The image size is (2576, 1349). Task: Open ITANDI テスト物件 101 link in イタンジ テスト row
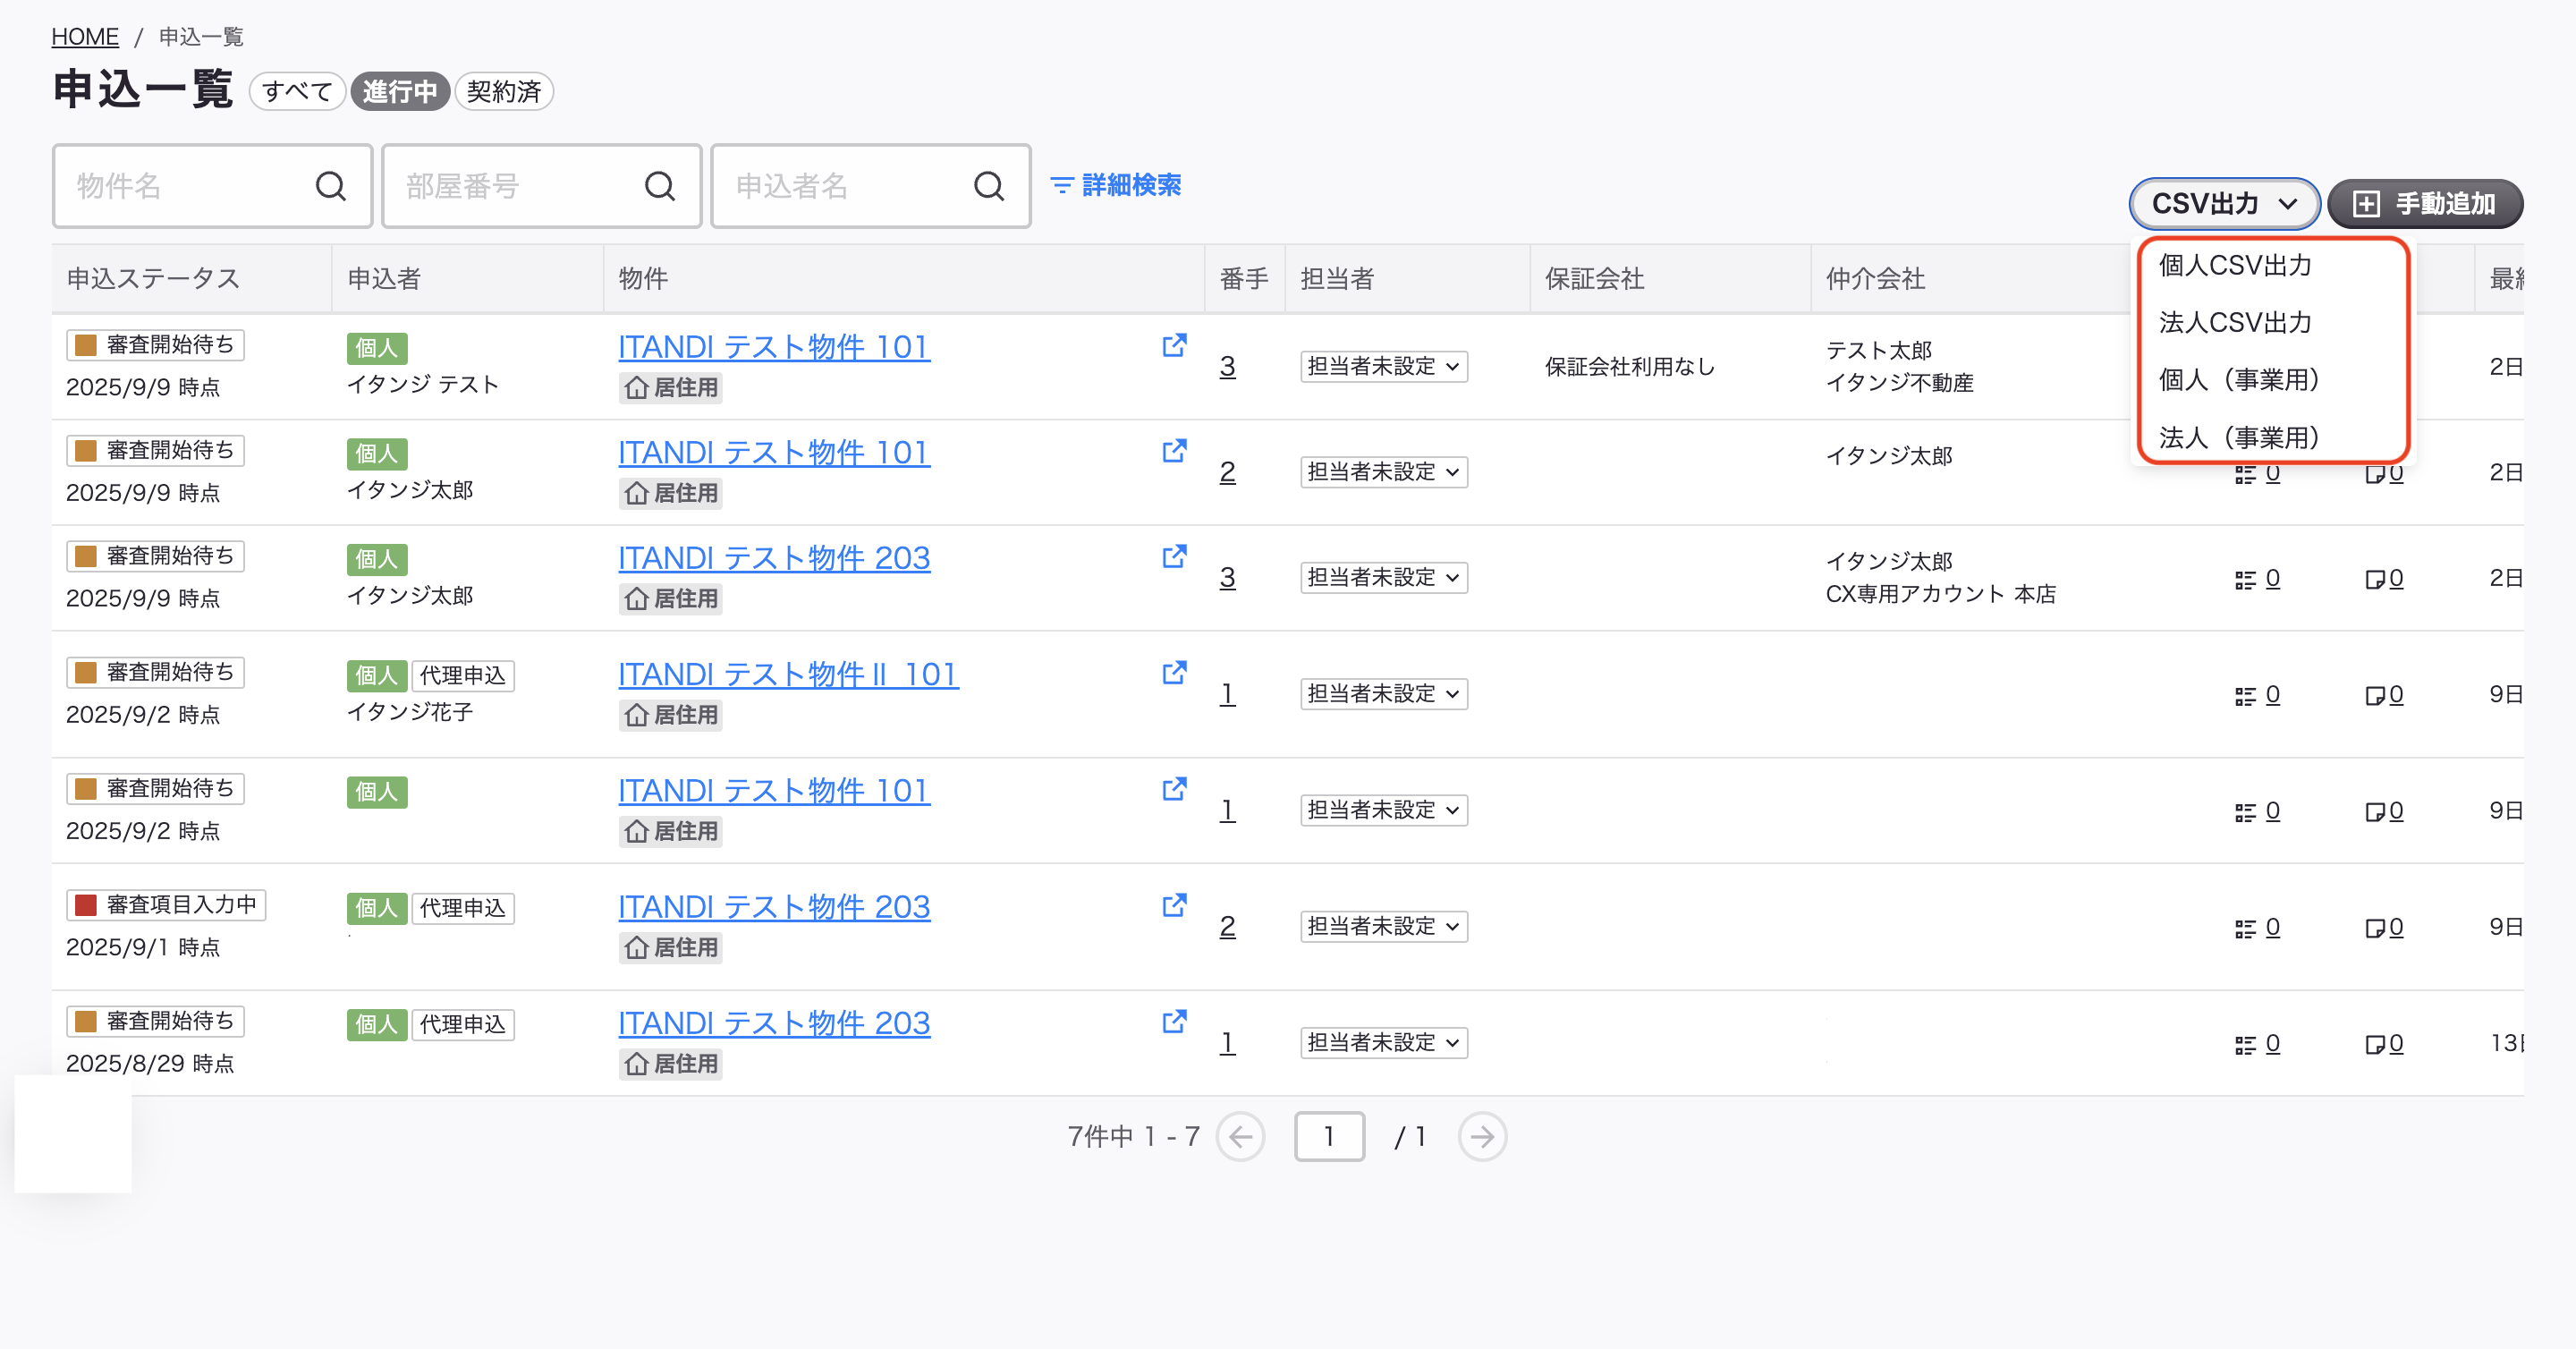pyautogui.click(x=774, y=347)
